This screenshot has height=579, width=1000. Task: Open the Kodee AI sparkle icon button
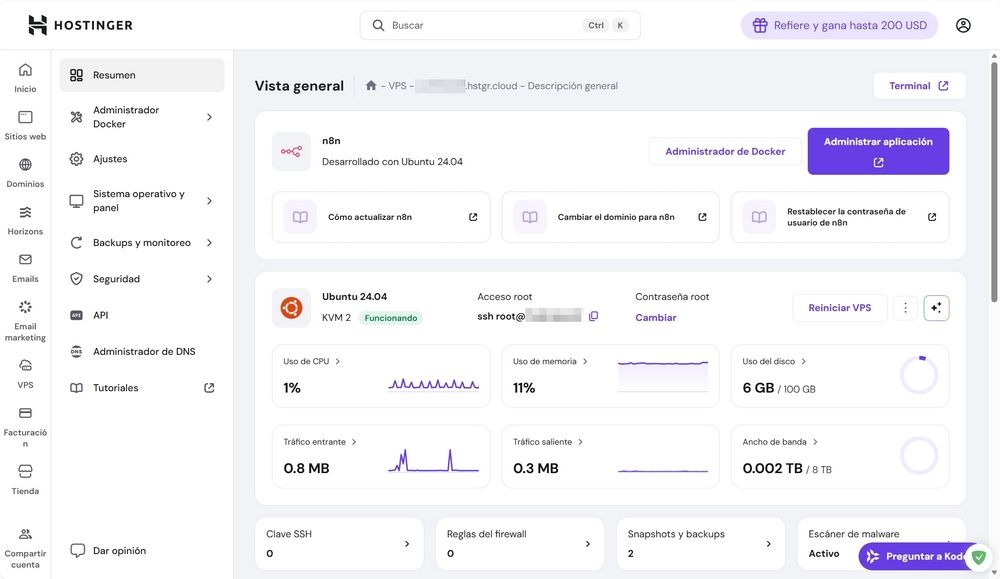[936, 308]
